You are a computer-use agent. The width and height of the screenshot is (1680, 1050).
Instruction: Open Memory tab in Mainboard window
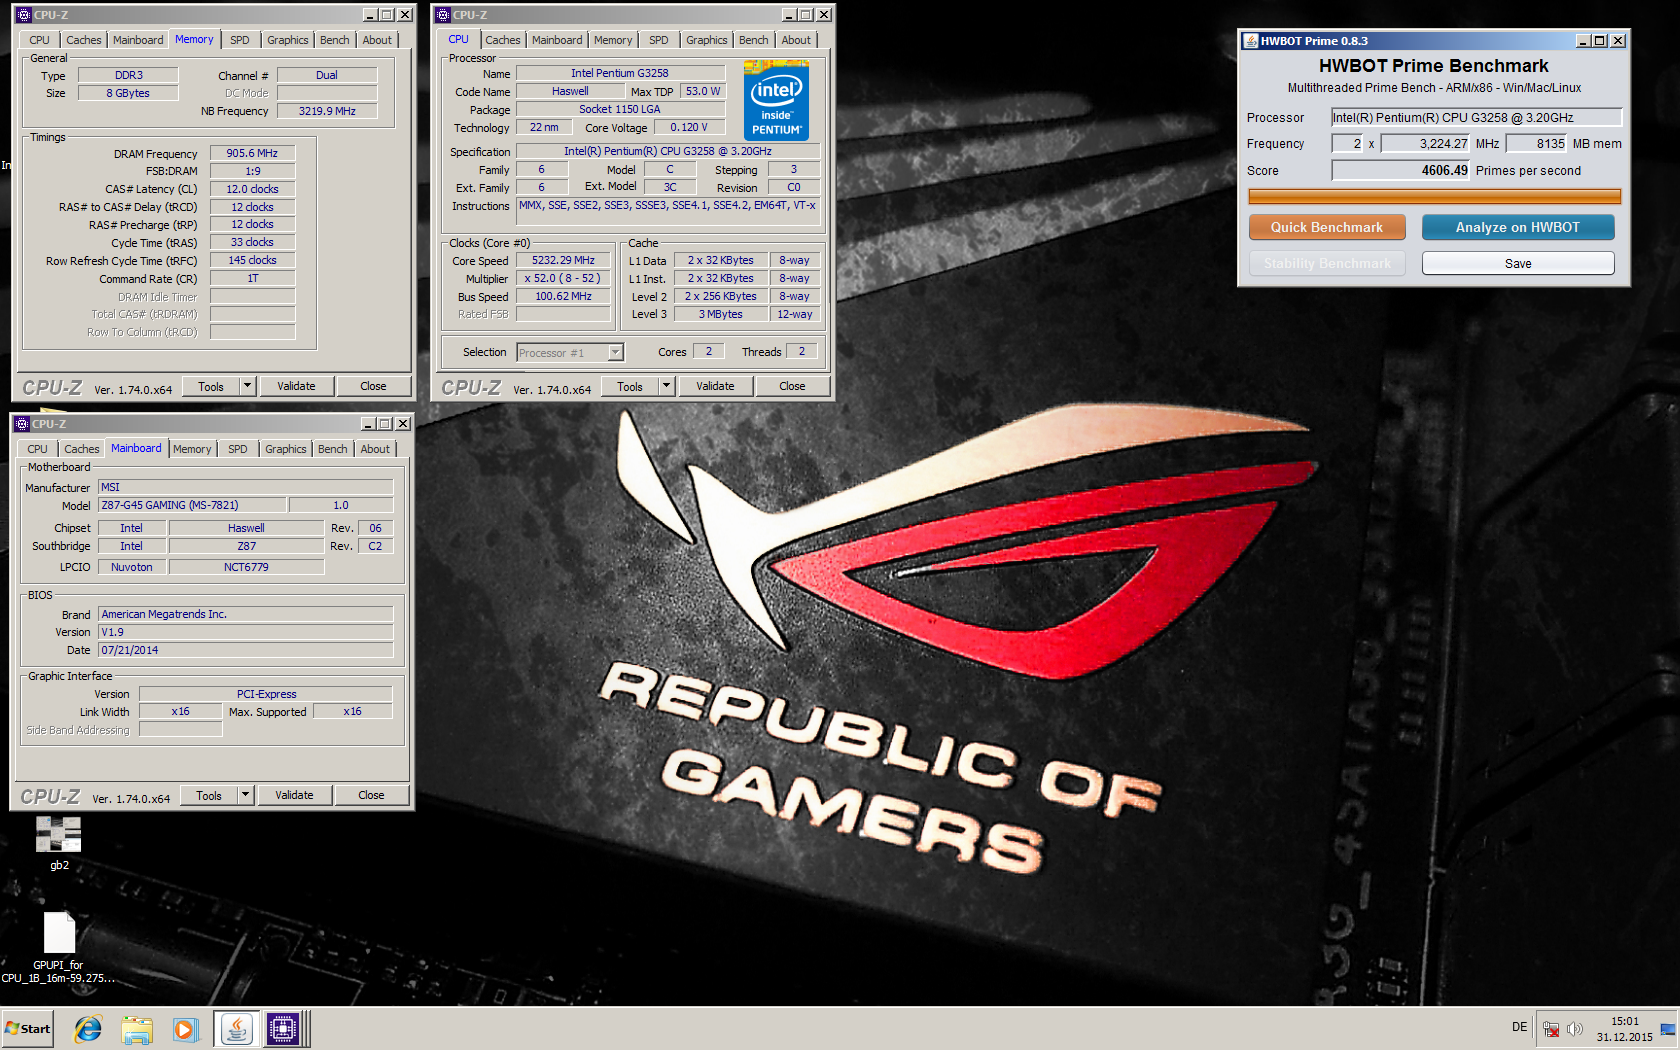[x=192, y=449]
